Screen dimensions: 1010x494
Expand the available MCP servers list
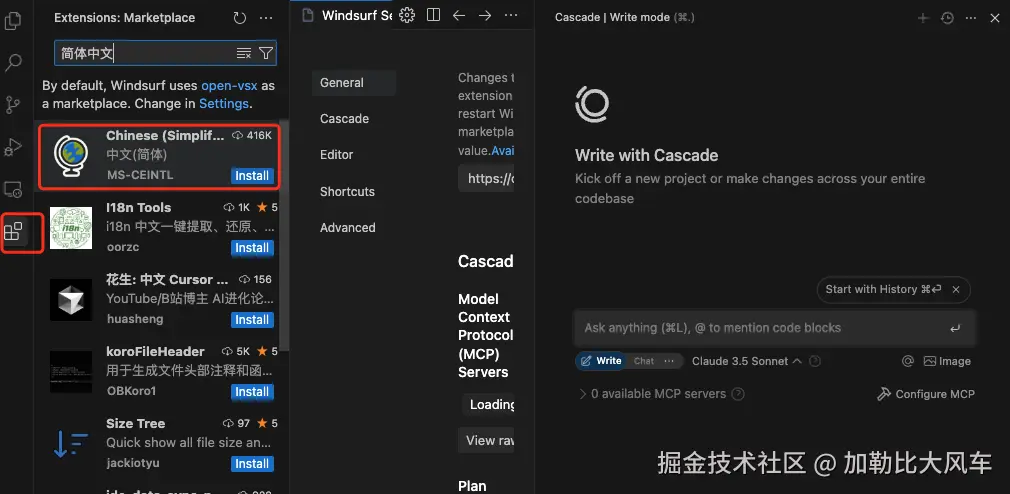click(653, 394)
